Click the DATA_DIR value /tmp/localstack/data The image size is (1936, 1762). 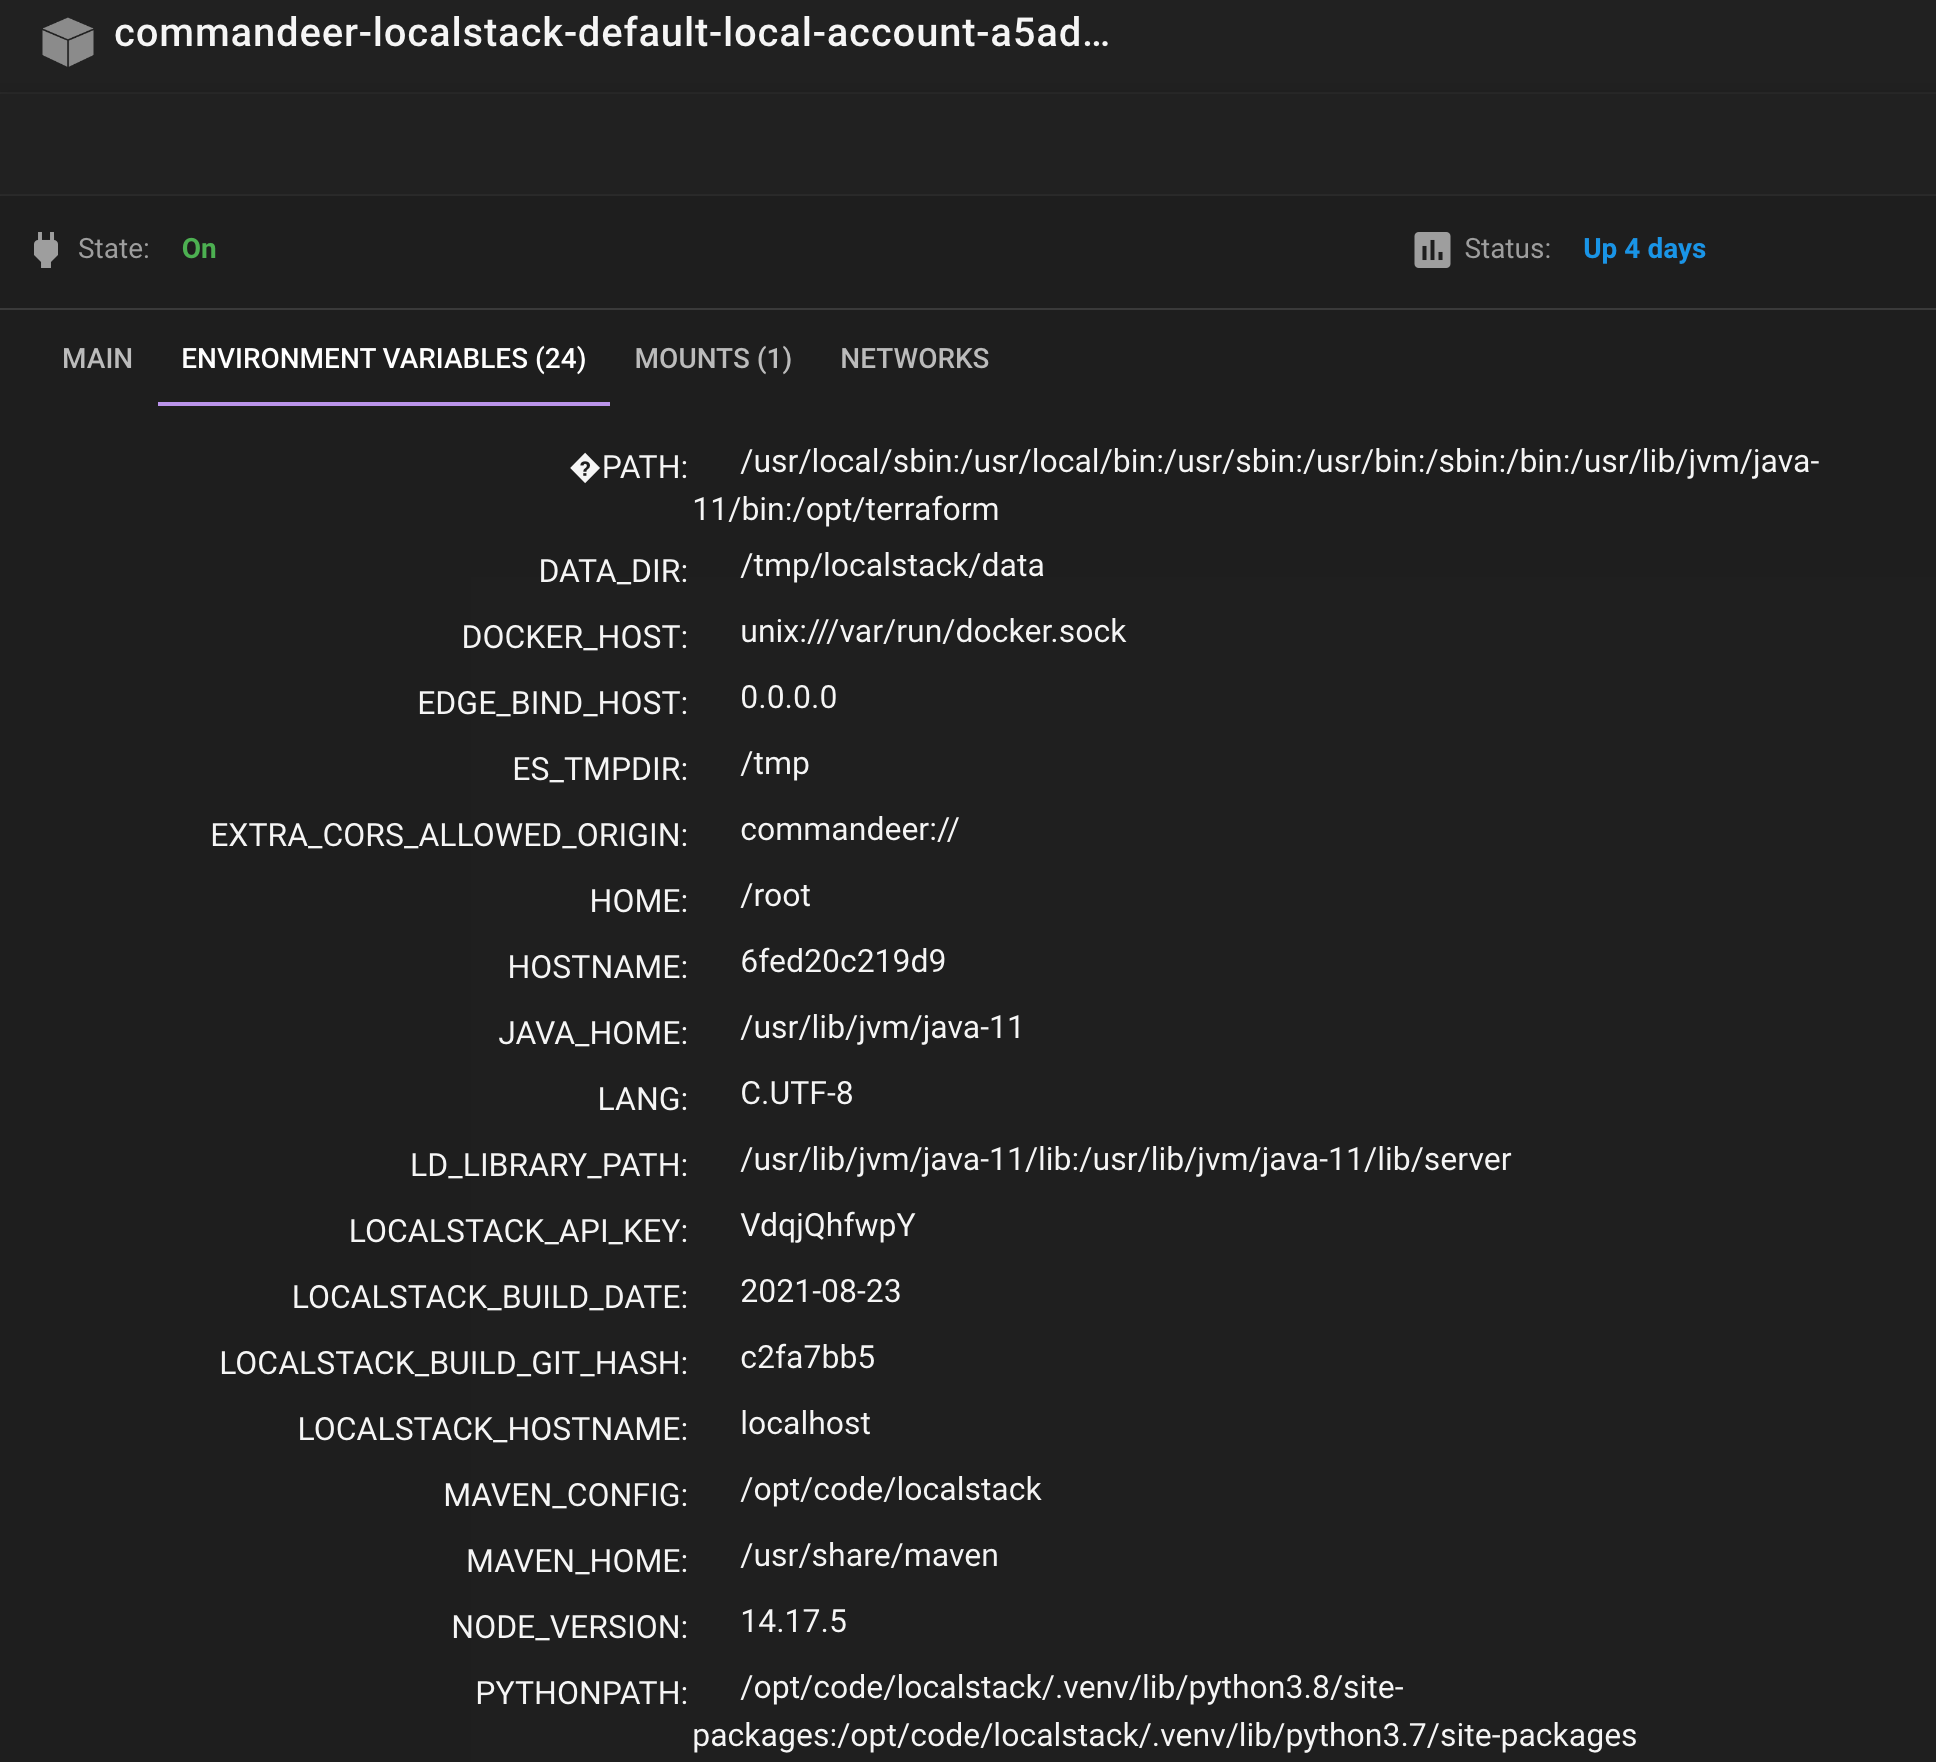coord(892,565)
